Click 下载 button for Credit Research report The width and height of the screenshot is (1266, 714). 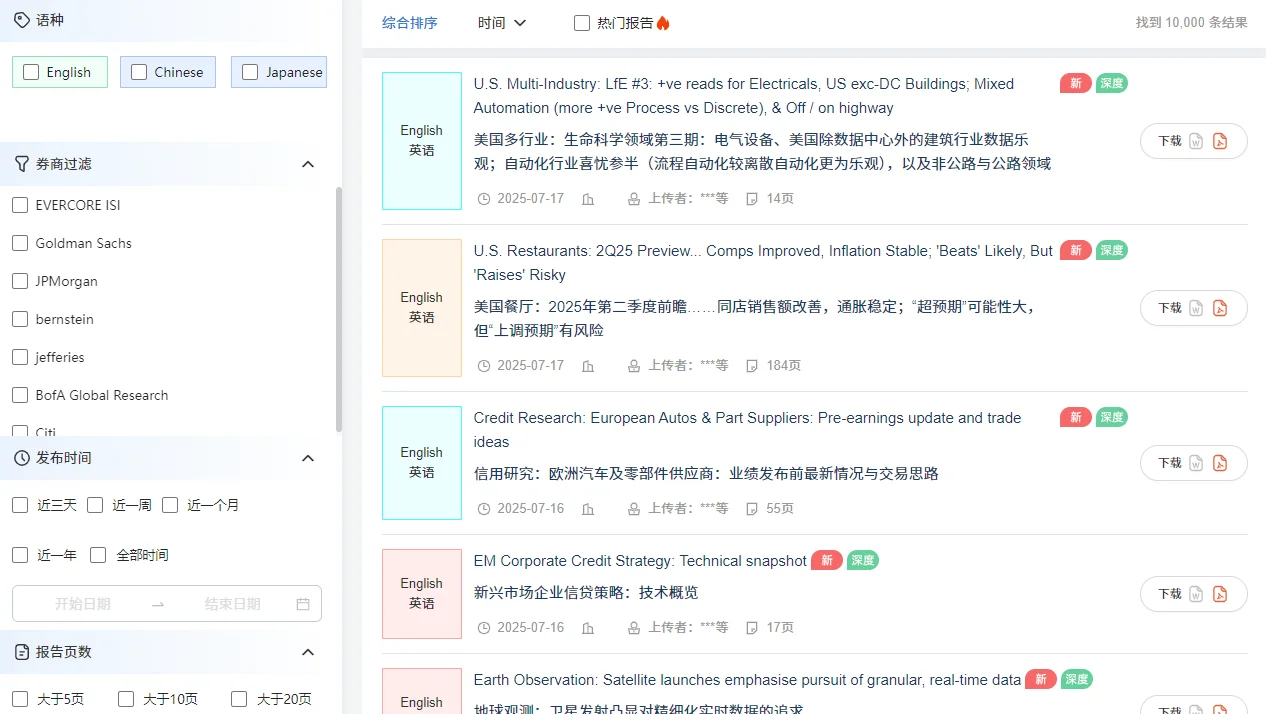point(1194,463)
